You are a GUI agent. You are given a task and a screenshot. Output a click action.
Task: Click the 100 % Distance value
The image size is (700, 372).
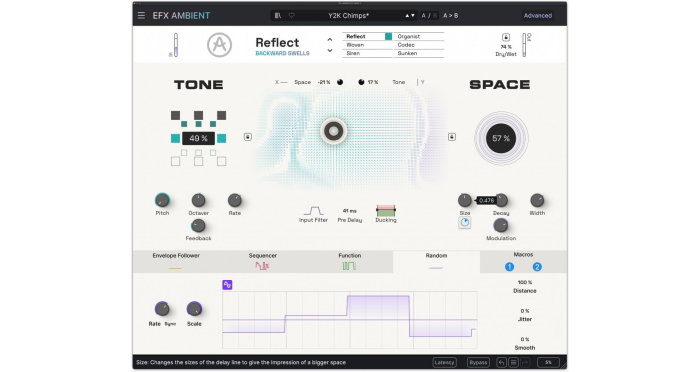[525, 282]
